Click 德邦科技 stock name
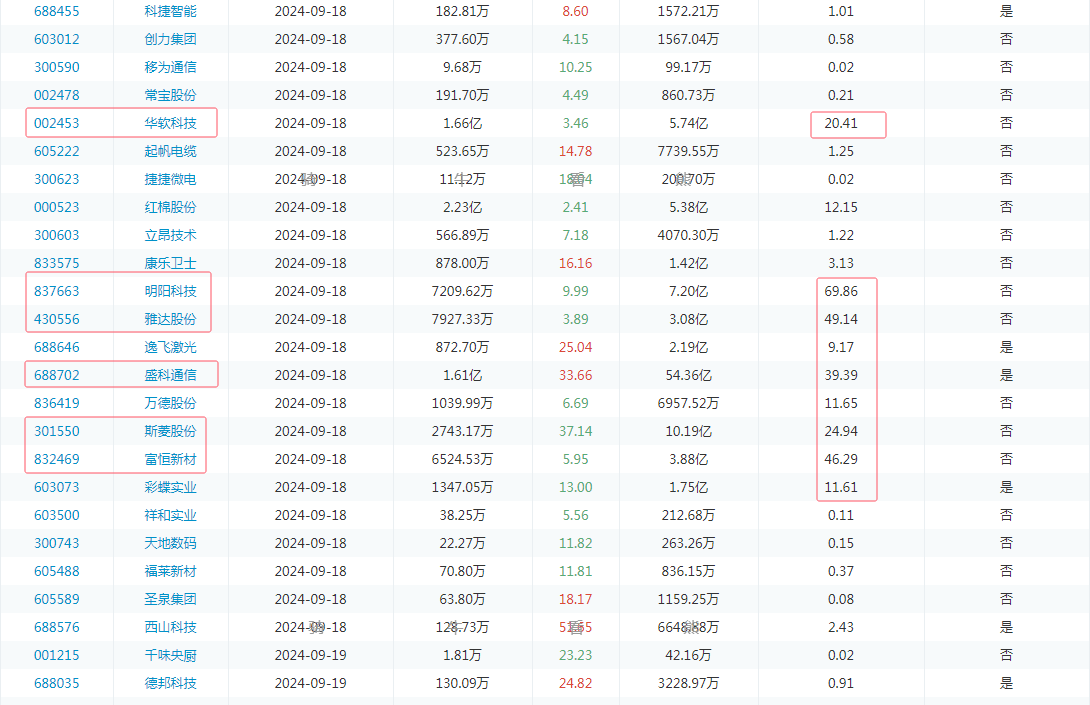The height and width of the screenshot is (705, 1090). 170,683
